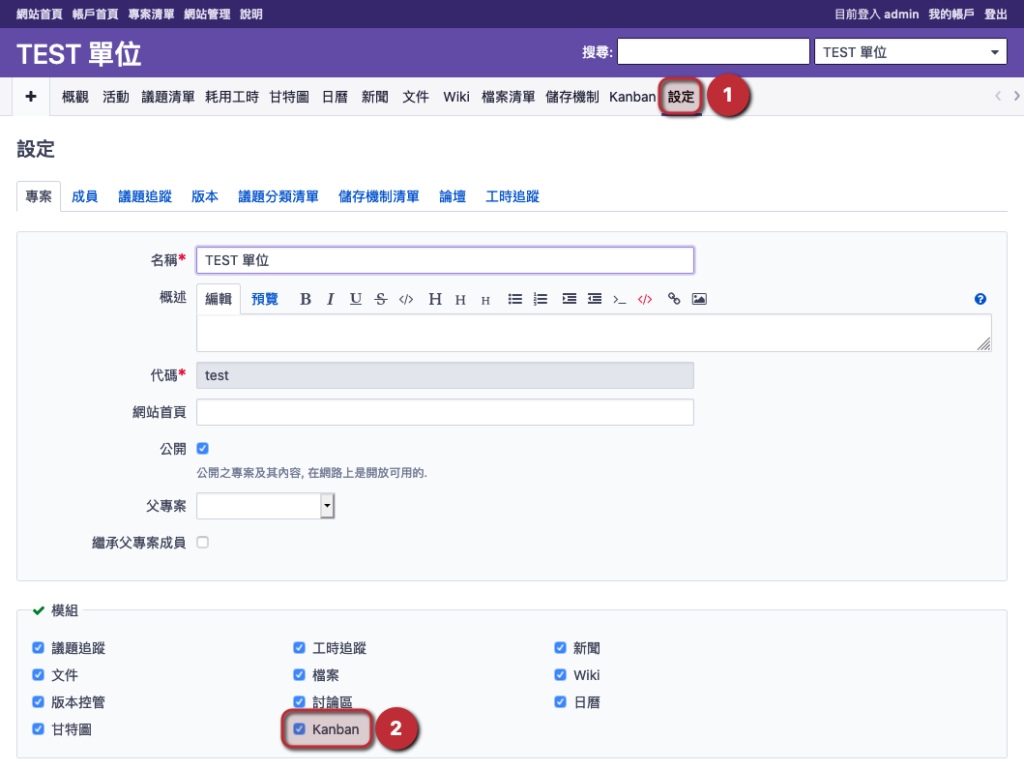The image size is (1024, 770).
Task: Uncheck the 公開 checkbox
Action: (202, 449)
